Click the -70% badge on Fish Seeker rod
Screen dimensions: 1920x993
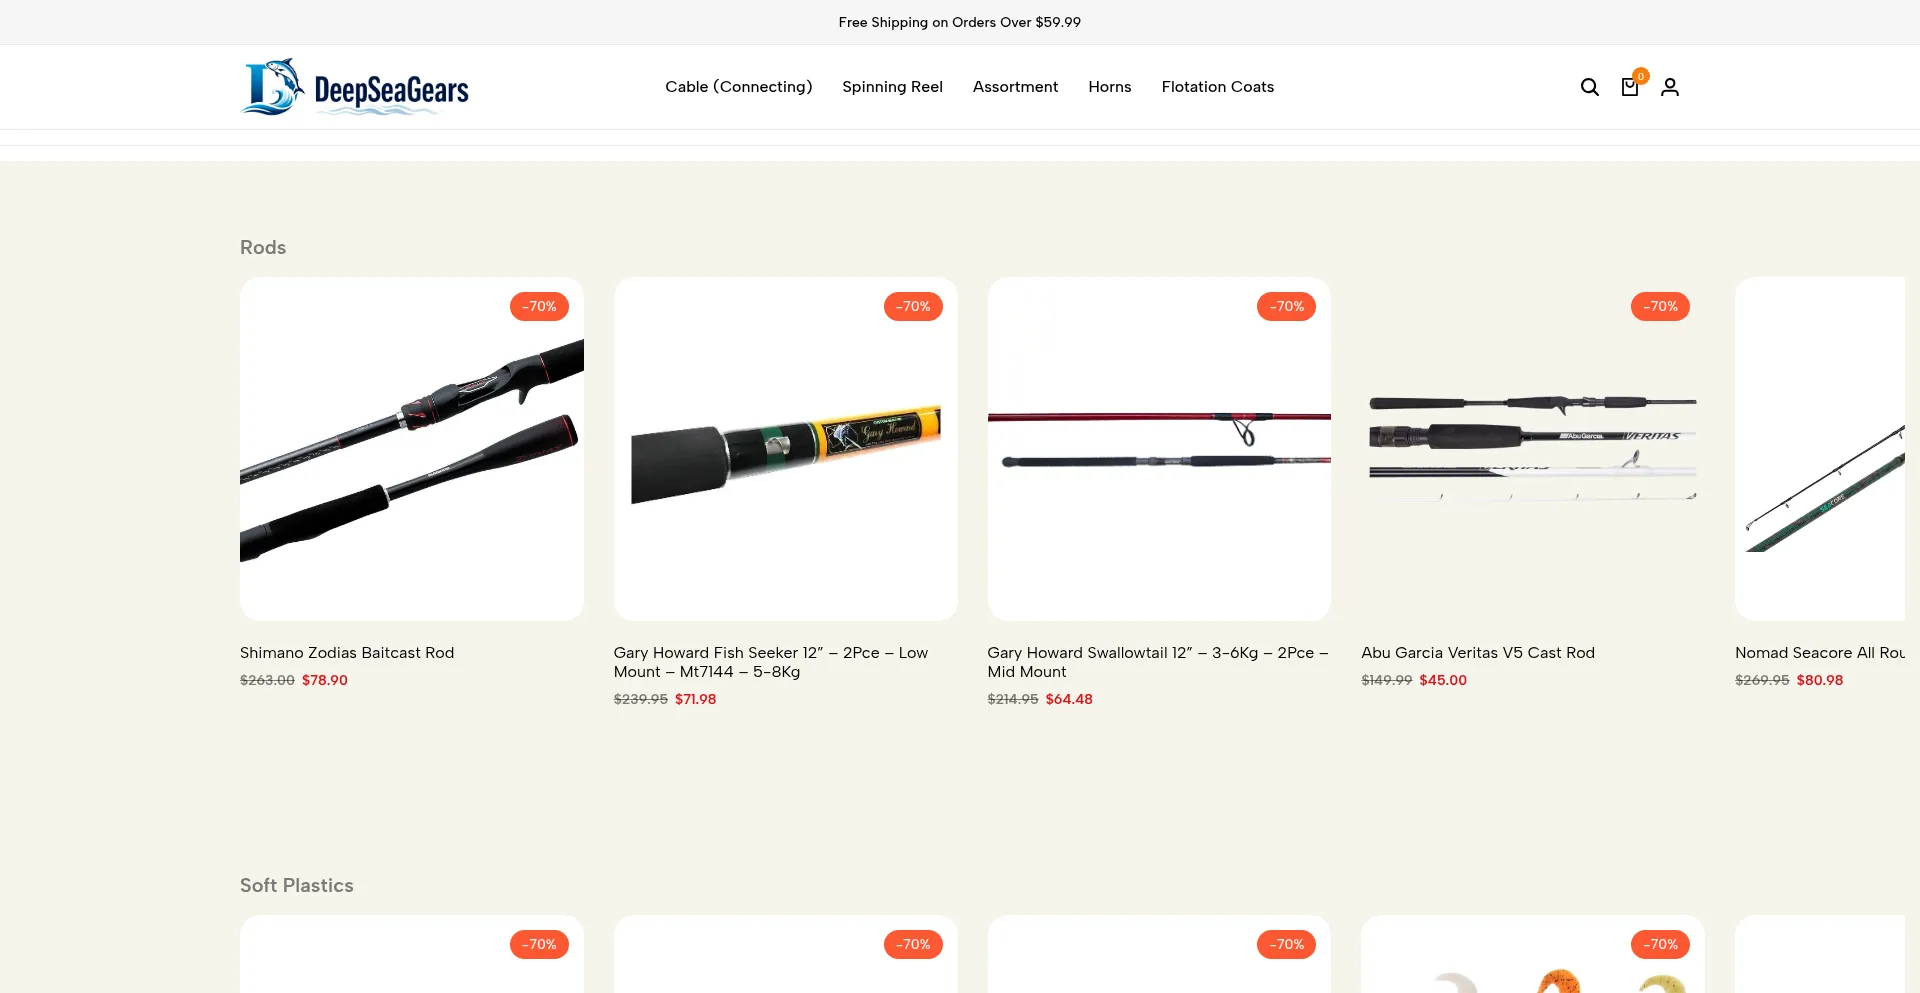tap(913, 306)
